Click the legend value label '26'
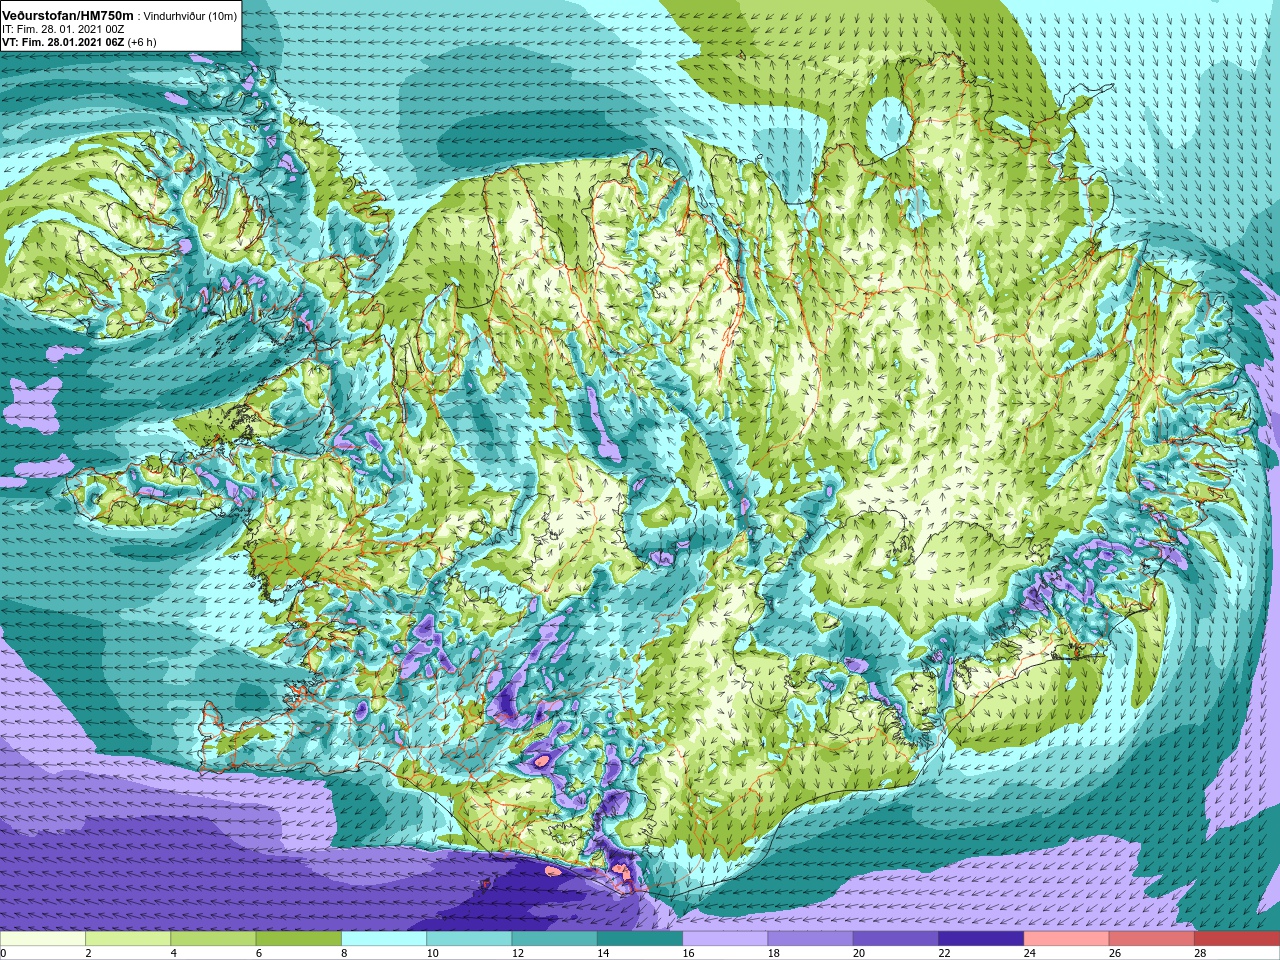Screen dimensions: 1280x960 pyautogui.click(x=1115, y=953)
